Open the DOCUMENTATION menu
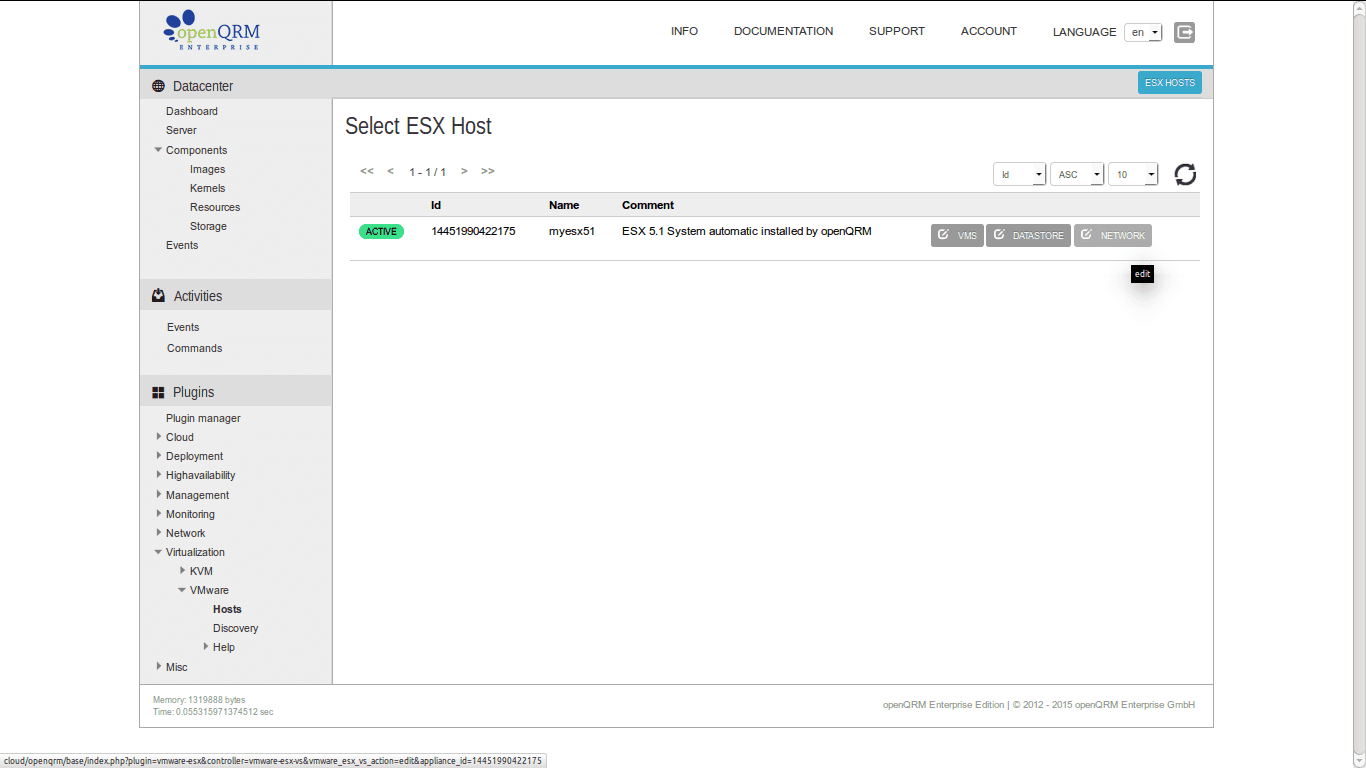 (x=783, y=31)
